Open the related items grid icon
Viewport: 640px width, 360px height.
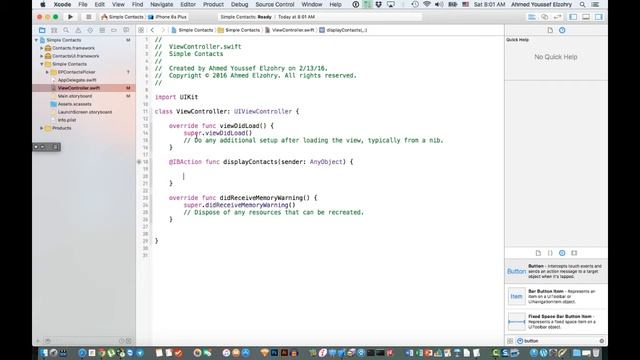click(141, 30)
